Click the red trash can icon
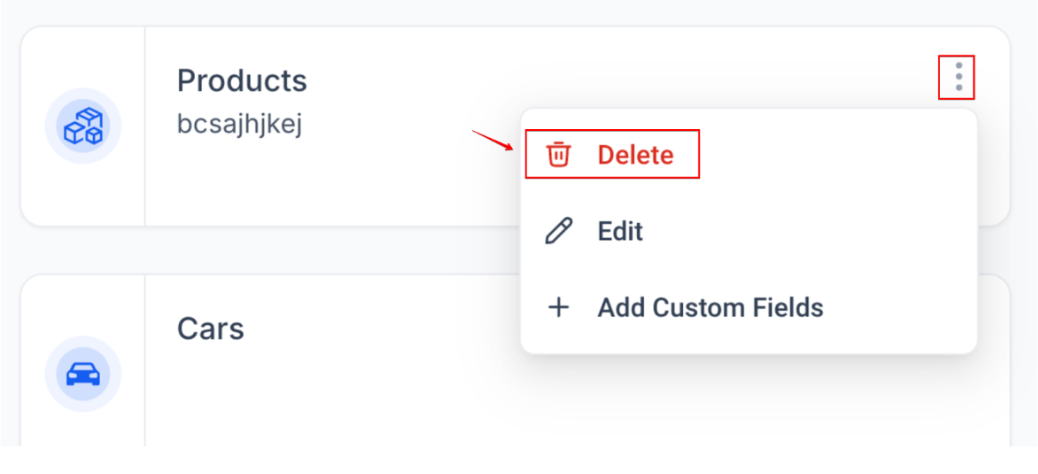This screenshot has width=1038, height=474. point(558,155)
